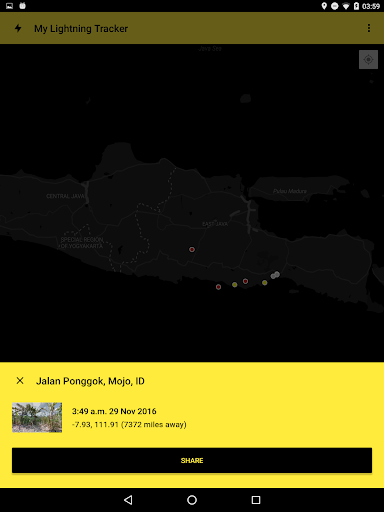Tap the lightning bolt app icon

click(18, 28)
